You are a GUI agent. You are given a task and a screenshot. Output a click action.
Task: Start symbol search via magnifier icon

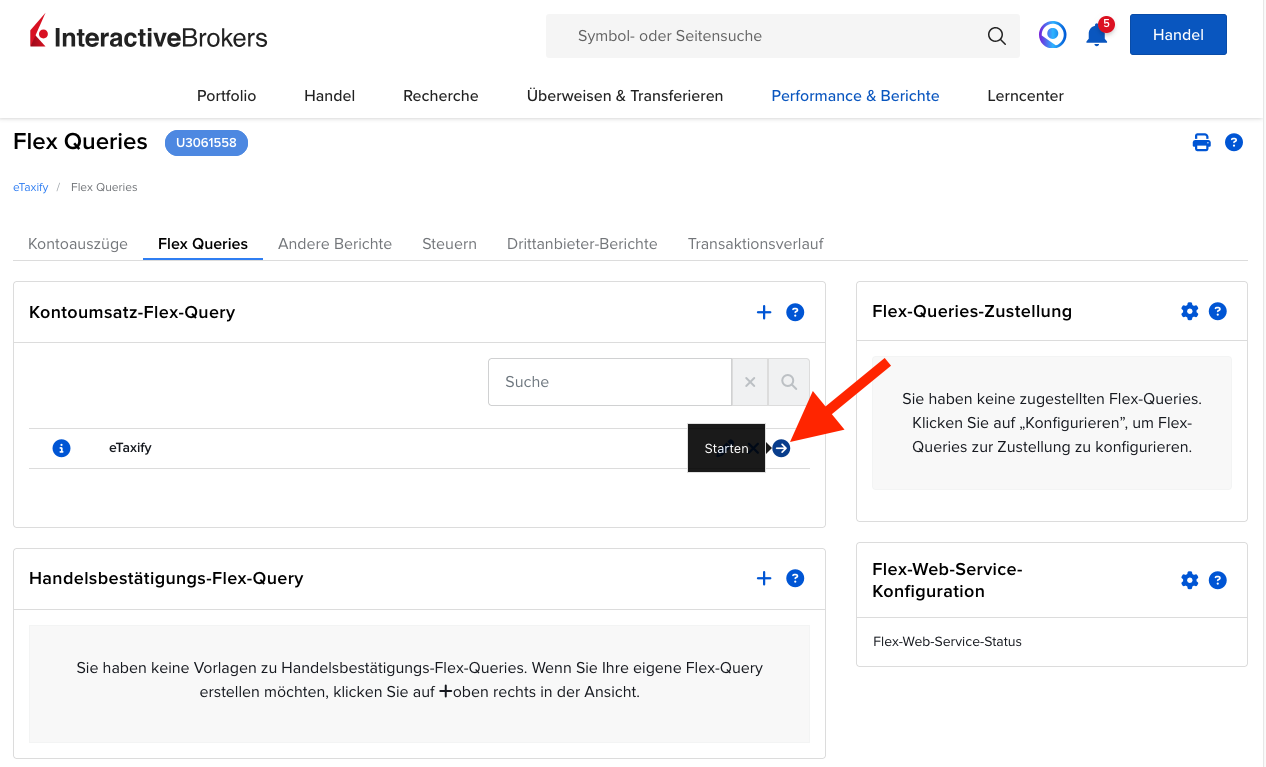(996, 35)
